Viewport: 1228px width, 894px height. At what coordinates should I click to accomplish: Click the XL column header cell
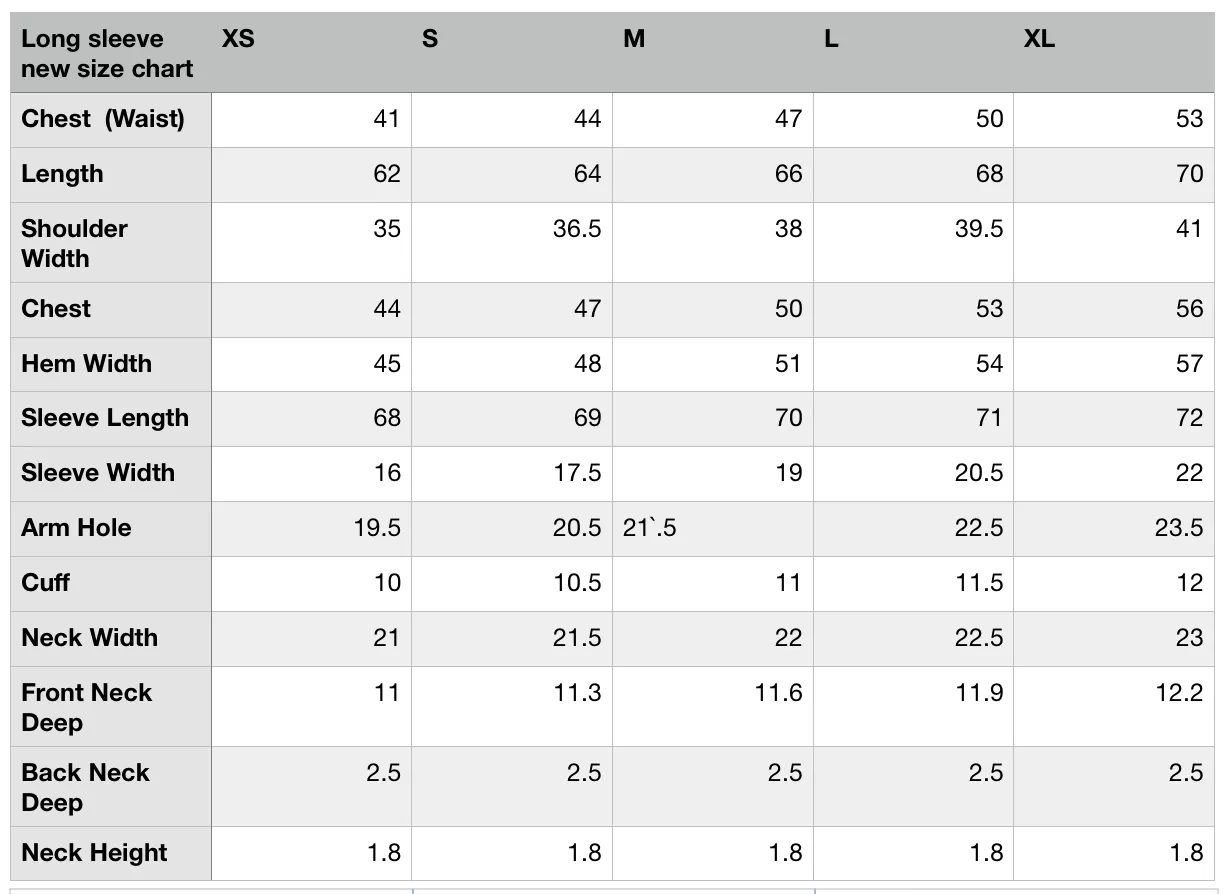pos(1114,53)
